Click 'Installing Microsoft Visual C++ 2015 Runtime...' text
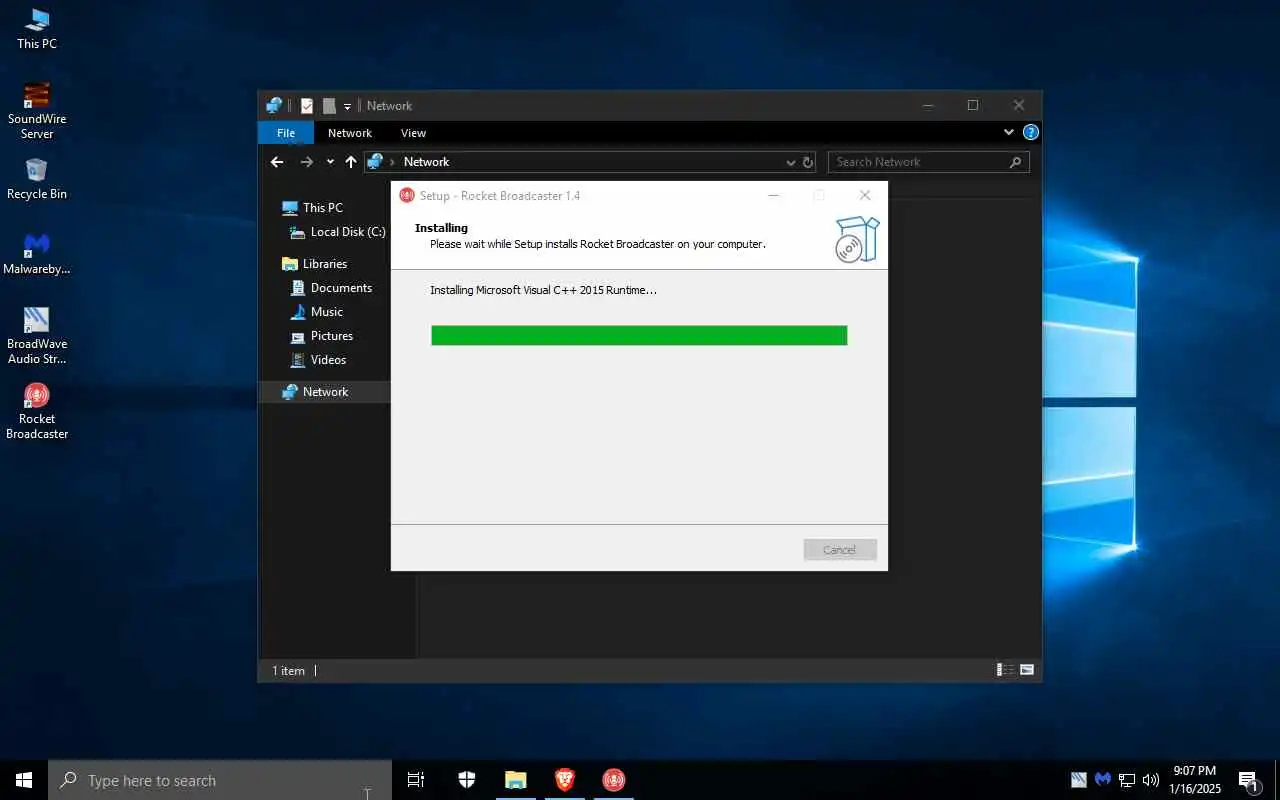The width and height of the screenshot is (1280, 800). 543,290
